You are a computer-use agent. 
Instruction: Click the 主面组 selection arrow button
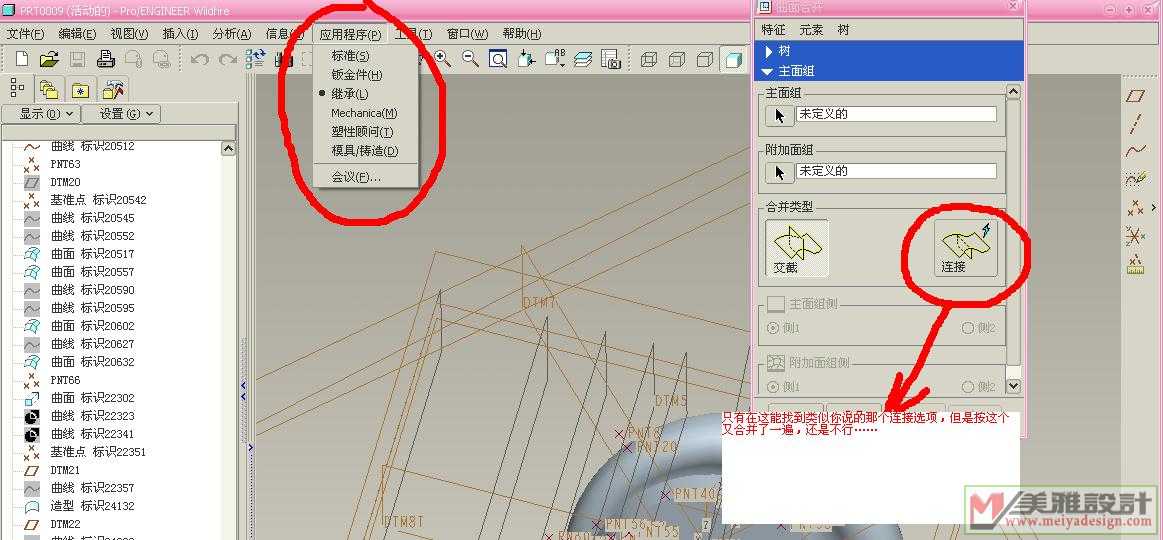(x=779, y=116)
